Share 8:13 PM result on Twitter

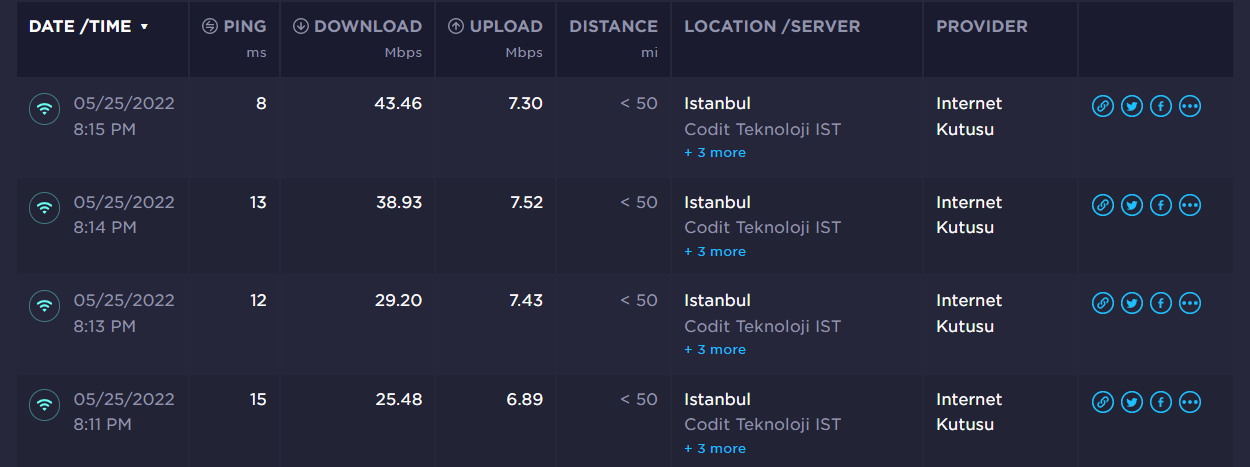(x=1131, y=303)
